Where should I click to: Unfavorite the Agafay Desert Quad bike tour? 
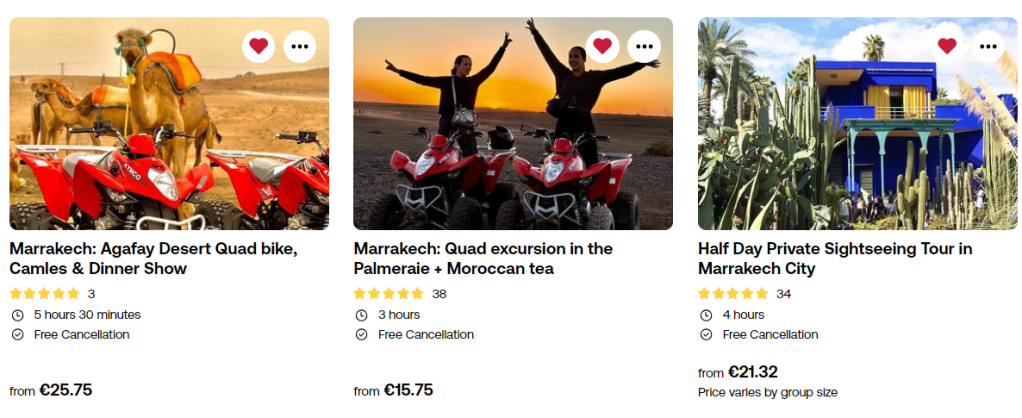(x=258, y=46)
